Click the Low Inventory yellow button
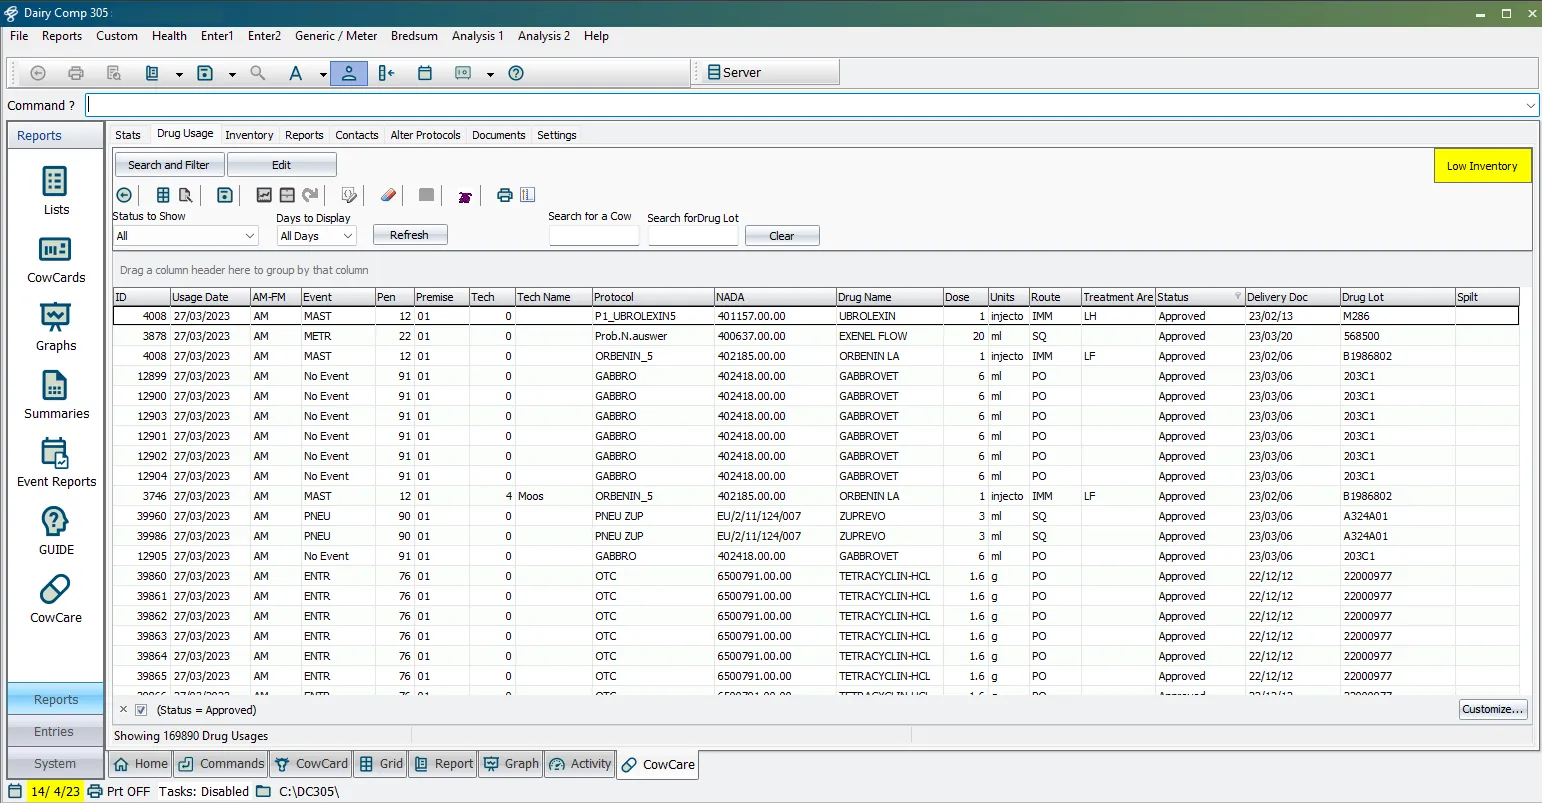Image resolution: width=1542 pixels, height=803 pixels. (x=1482, y=166)
